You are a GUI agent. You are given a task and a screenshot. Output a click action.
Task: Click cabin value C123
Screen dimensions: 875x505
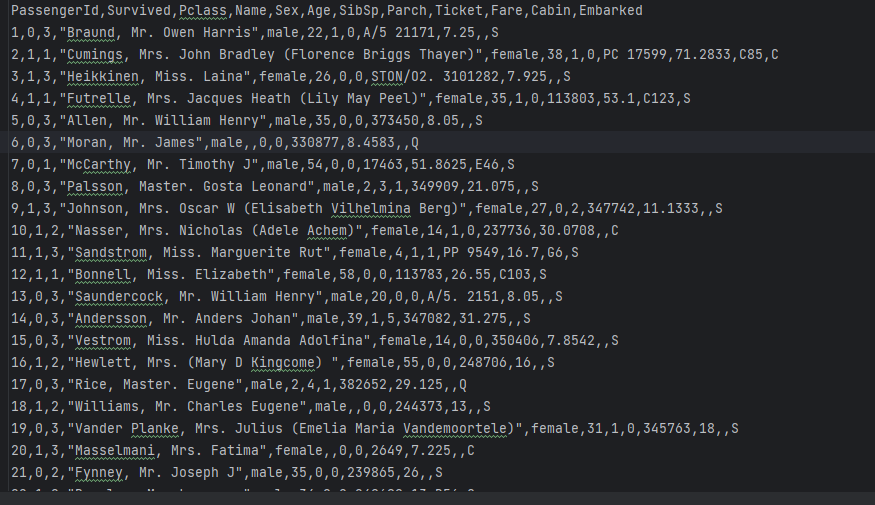(661, 99)
